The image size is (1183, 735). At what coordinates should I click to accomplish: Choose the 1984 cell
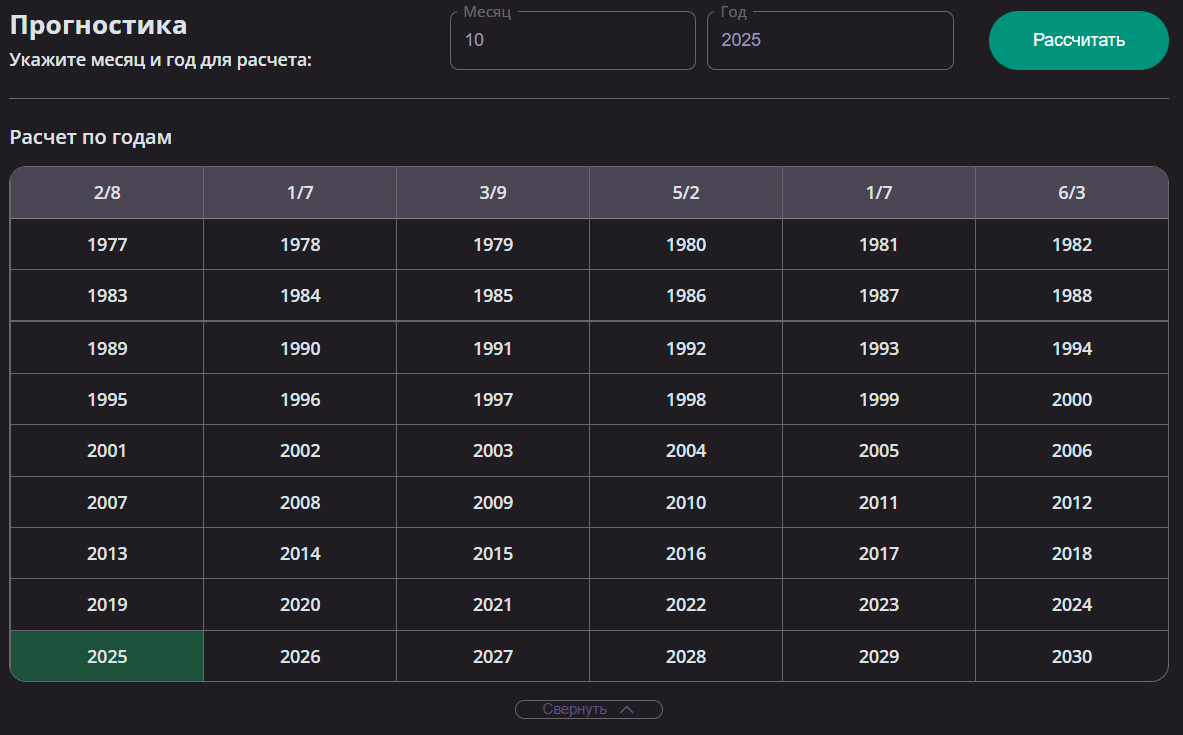[300, 296]
